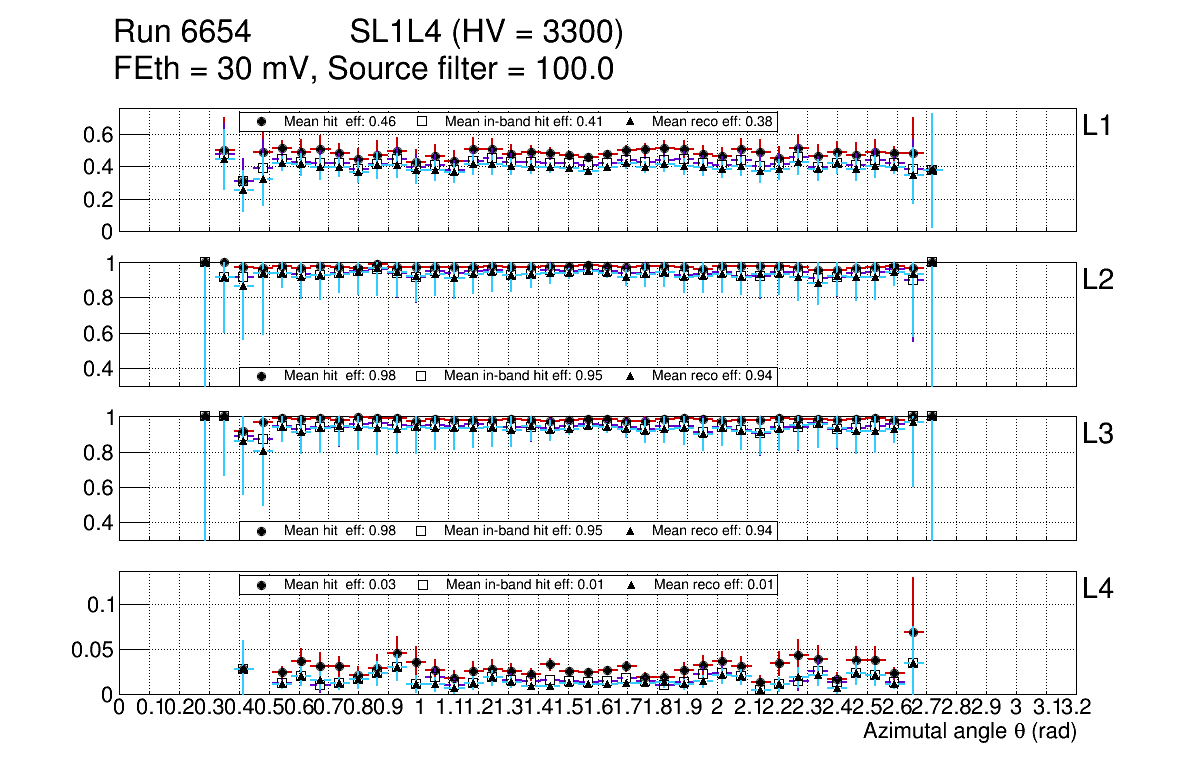Image resolution: width=1196 pixels, height=772 pixels.
Task: Click 'Mean in-band hit eff: 0.01' in L4 legend
Action: [524, 584]
